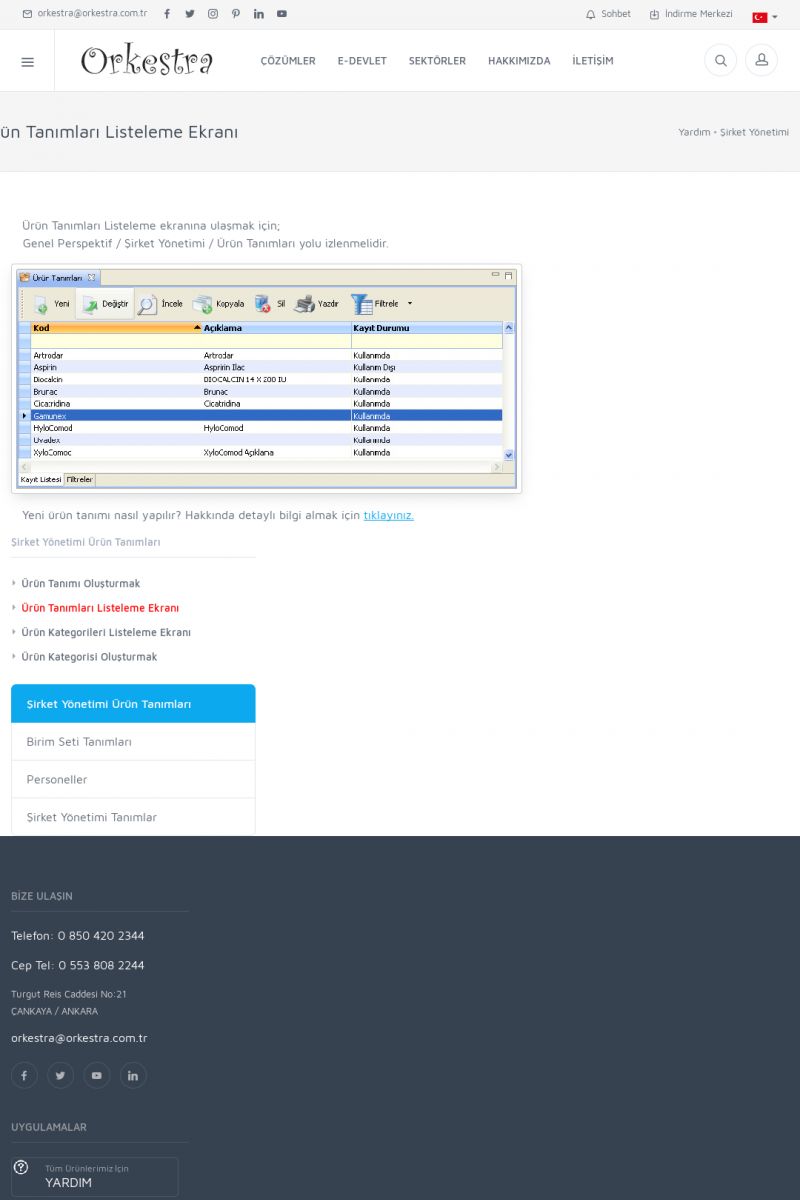
Task: Click the tıklayınız link
Action: [388, 515]
